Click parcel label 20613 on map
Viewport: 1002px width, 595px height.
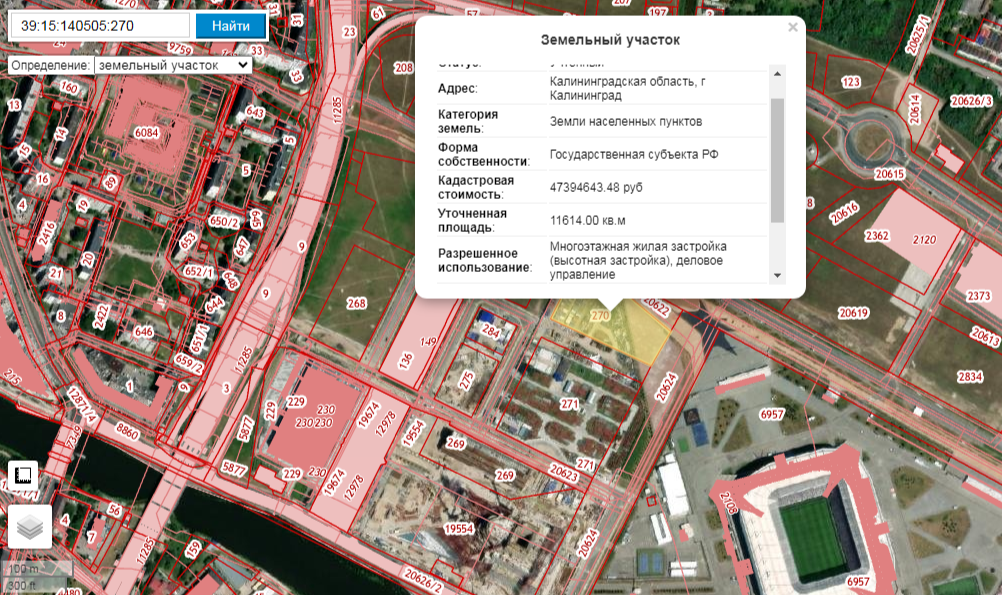coord(985,336)
